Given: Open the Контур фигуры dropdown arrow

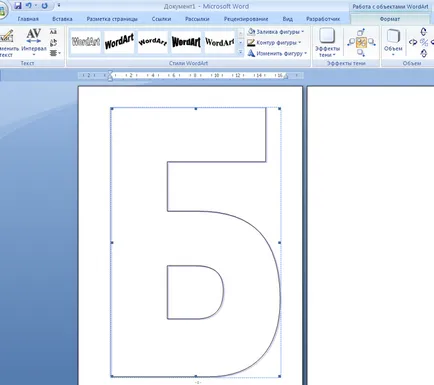Looking at the screenshot, I should tap(300, 42).
